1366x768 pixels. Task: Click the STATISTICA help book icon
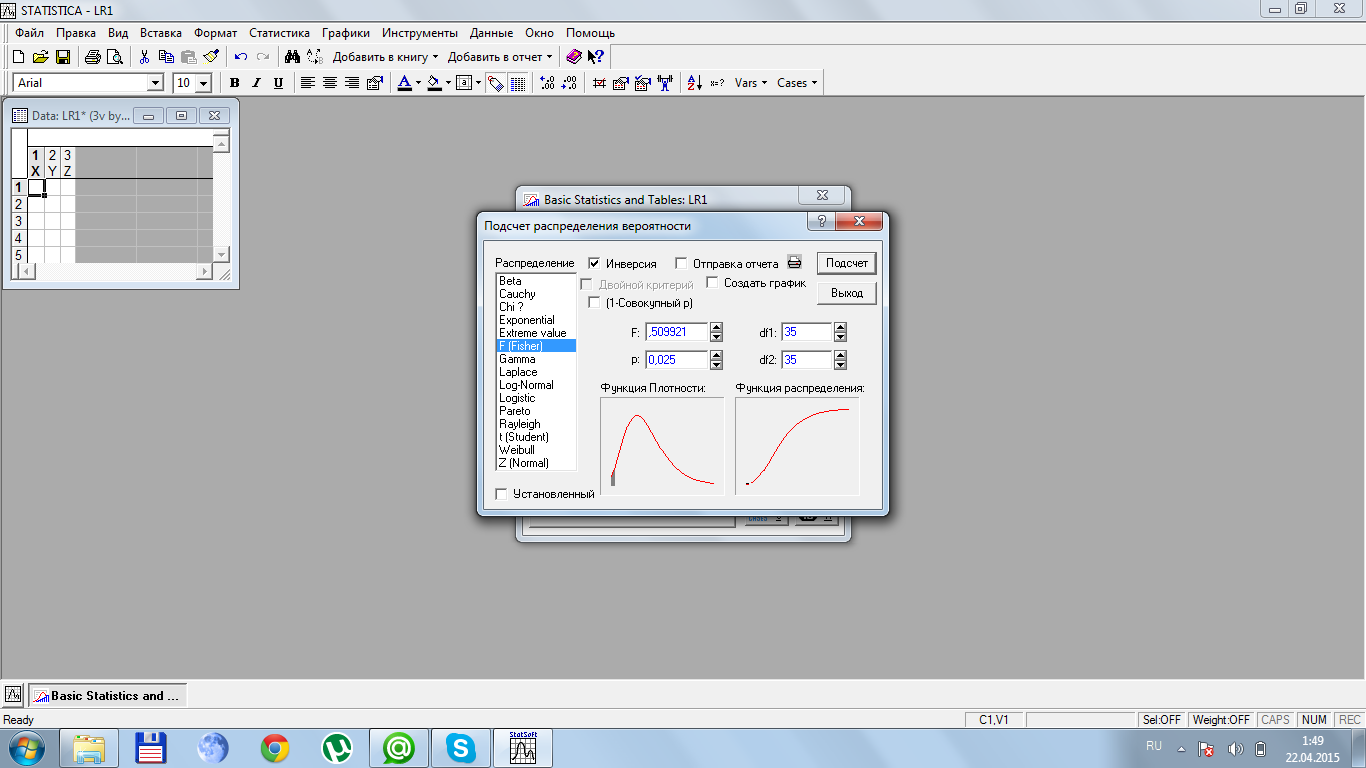pyautogui.click(x=573, y=57)
